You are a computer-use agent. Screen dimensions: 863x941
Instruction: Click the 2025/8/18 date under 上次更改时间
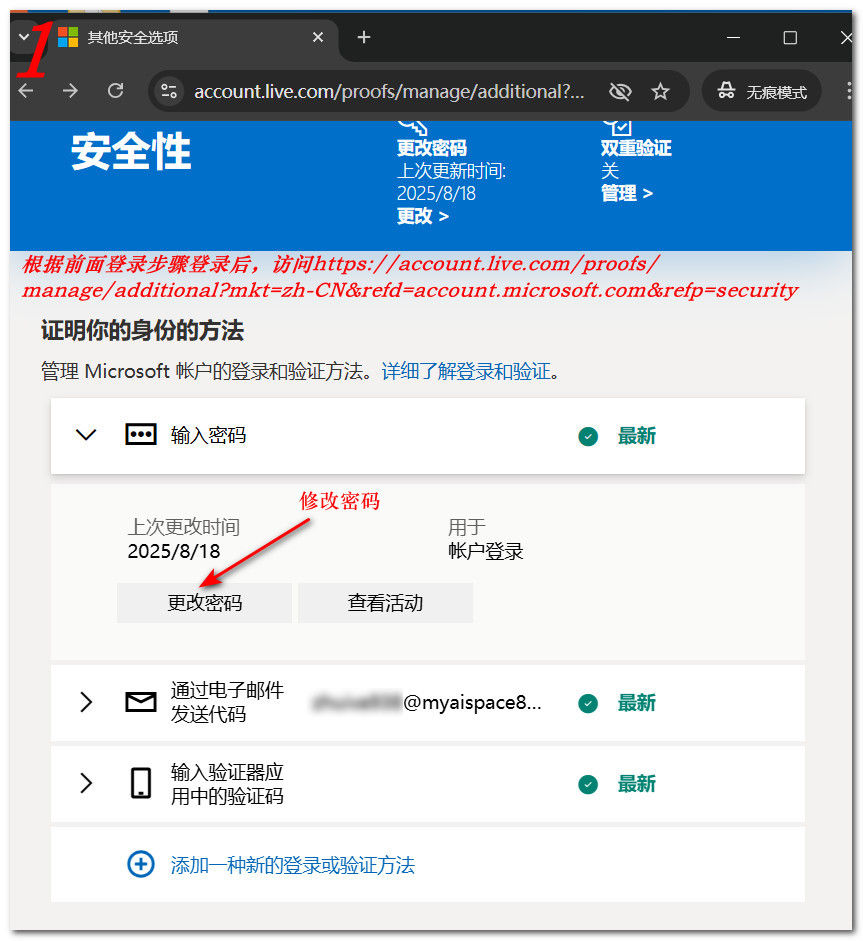click(x=174, y=551)
